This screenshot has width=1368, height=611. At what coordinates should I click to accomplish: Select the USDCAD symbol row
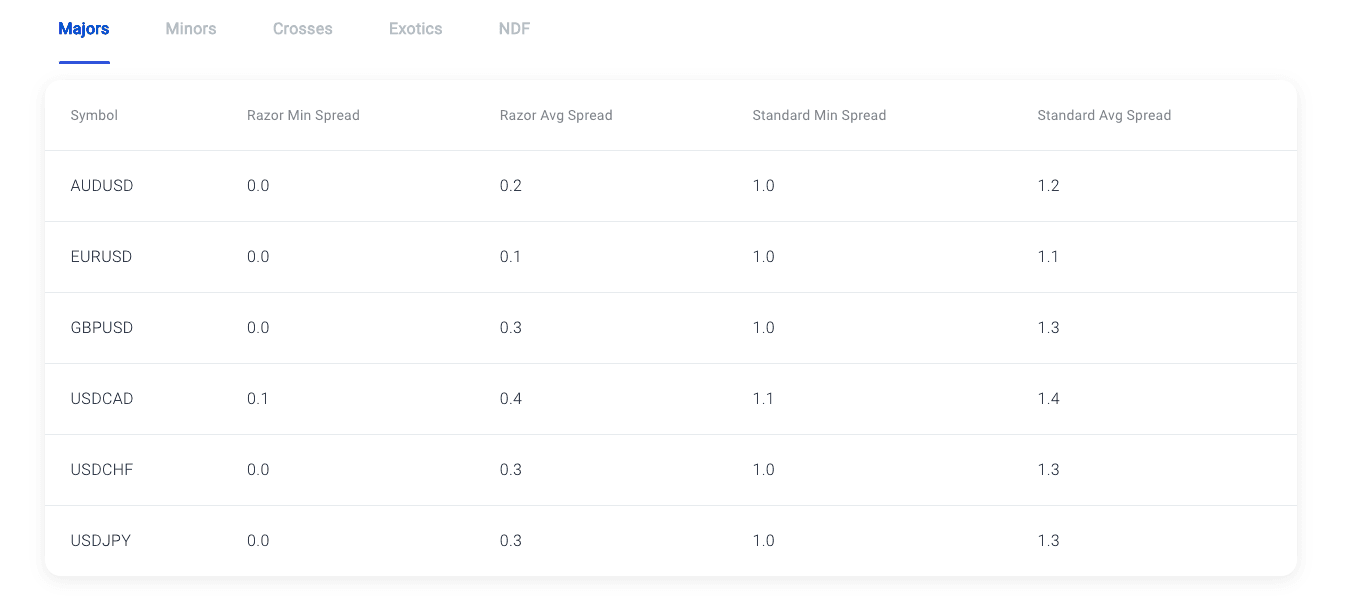[671, 399]
